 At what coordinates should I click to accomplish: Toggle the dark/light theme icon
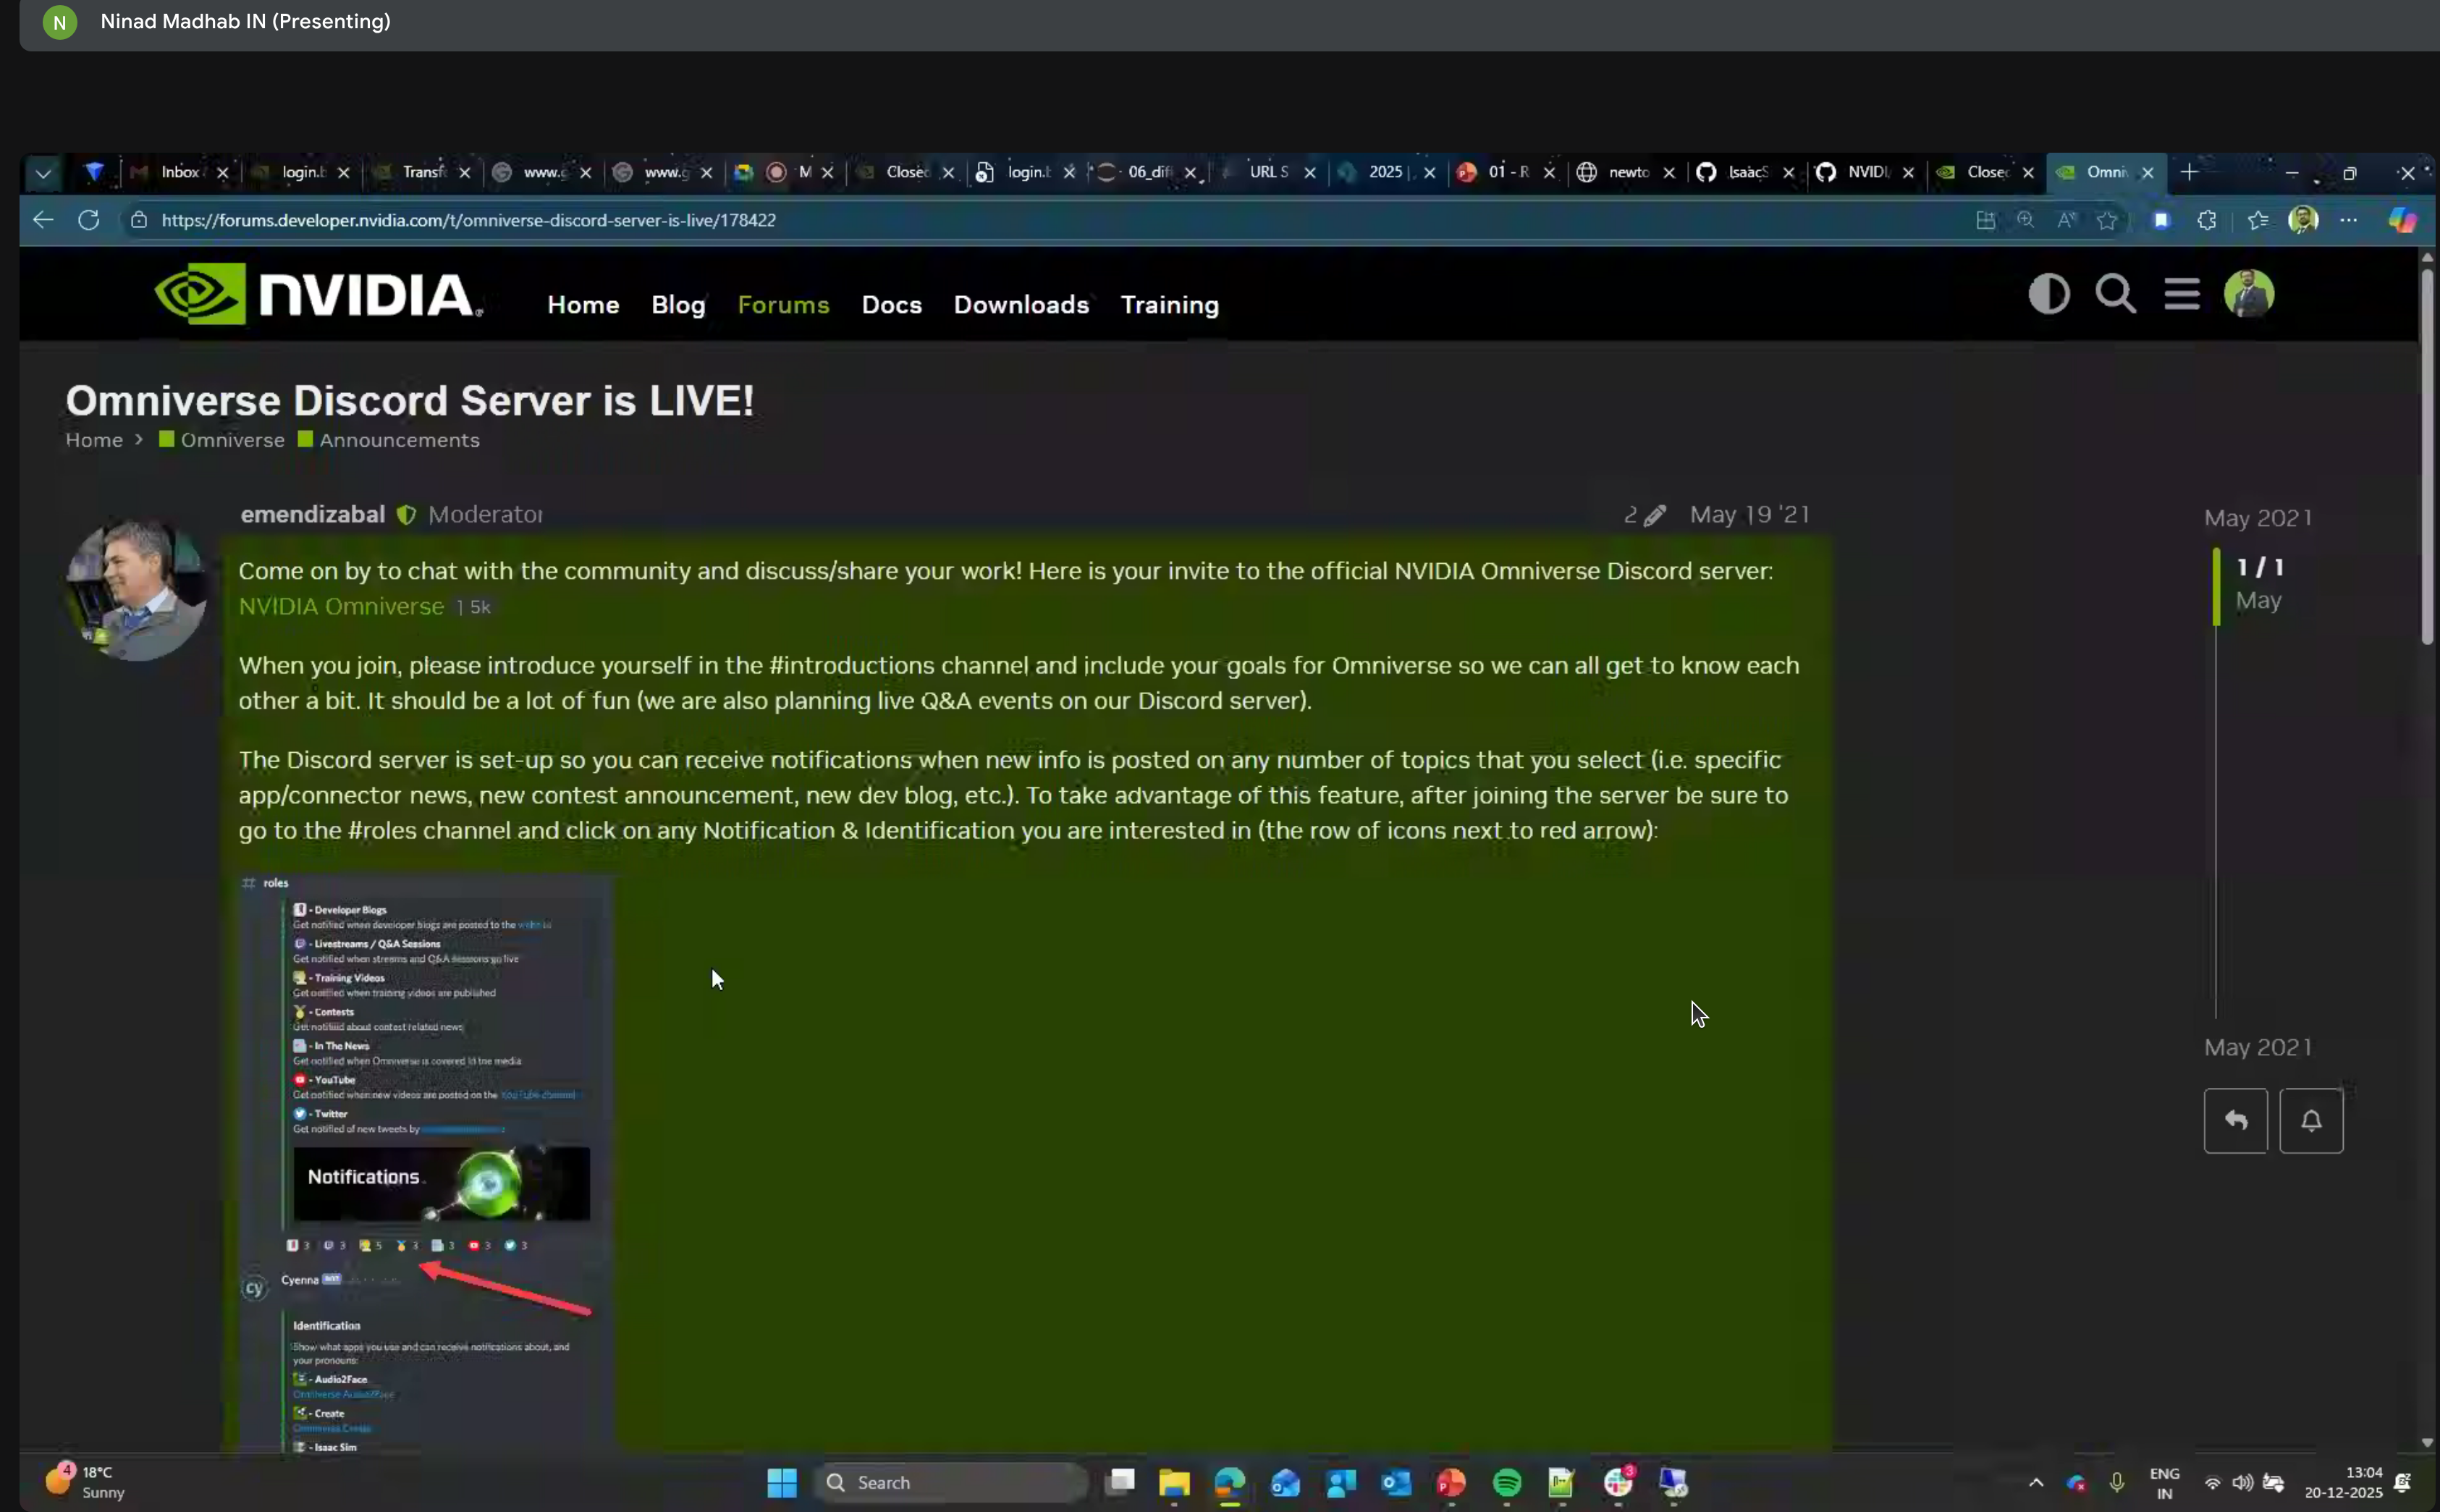pos(2048,294)
